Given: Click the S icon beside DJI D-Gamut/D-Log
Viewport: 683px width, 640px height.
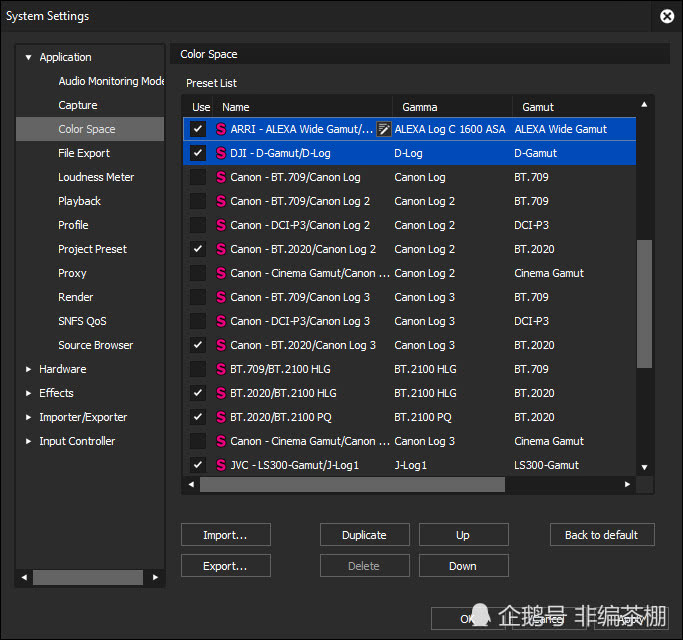Looking at the screenshot, I should click(221, 153).
